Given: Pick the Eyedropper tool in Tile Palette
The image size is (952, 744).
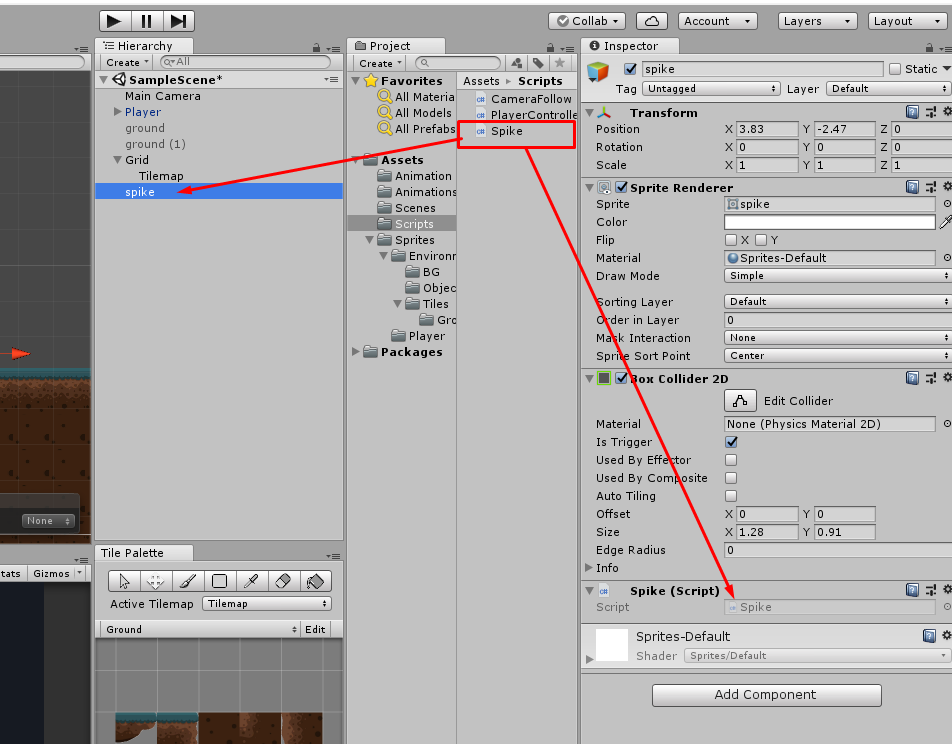Looking at the screenshot, I should click(250, 581).
